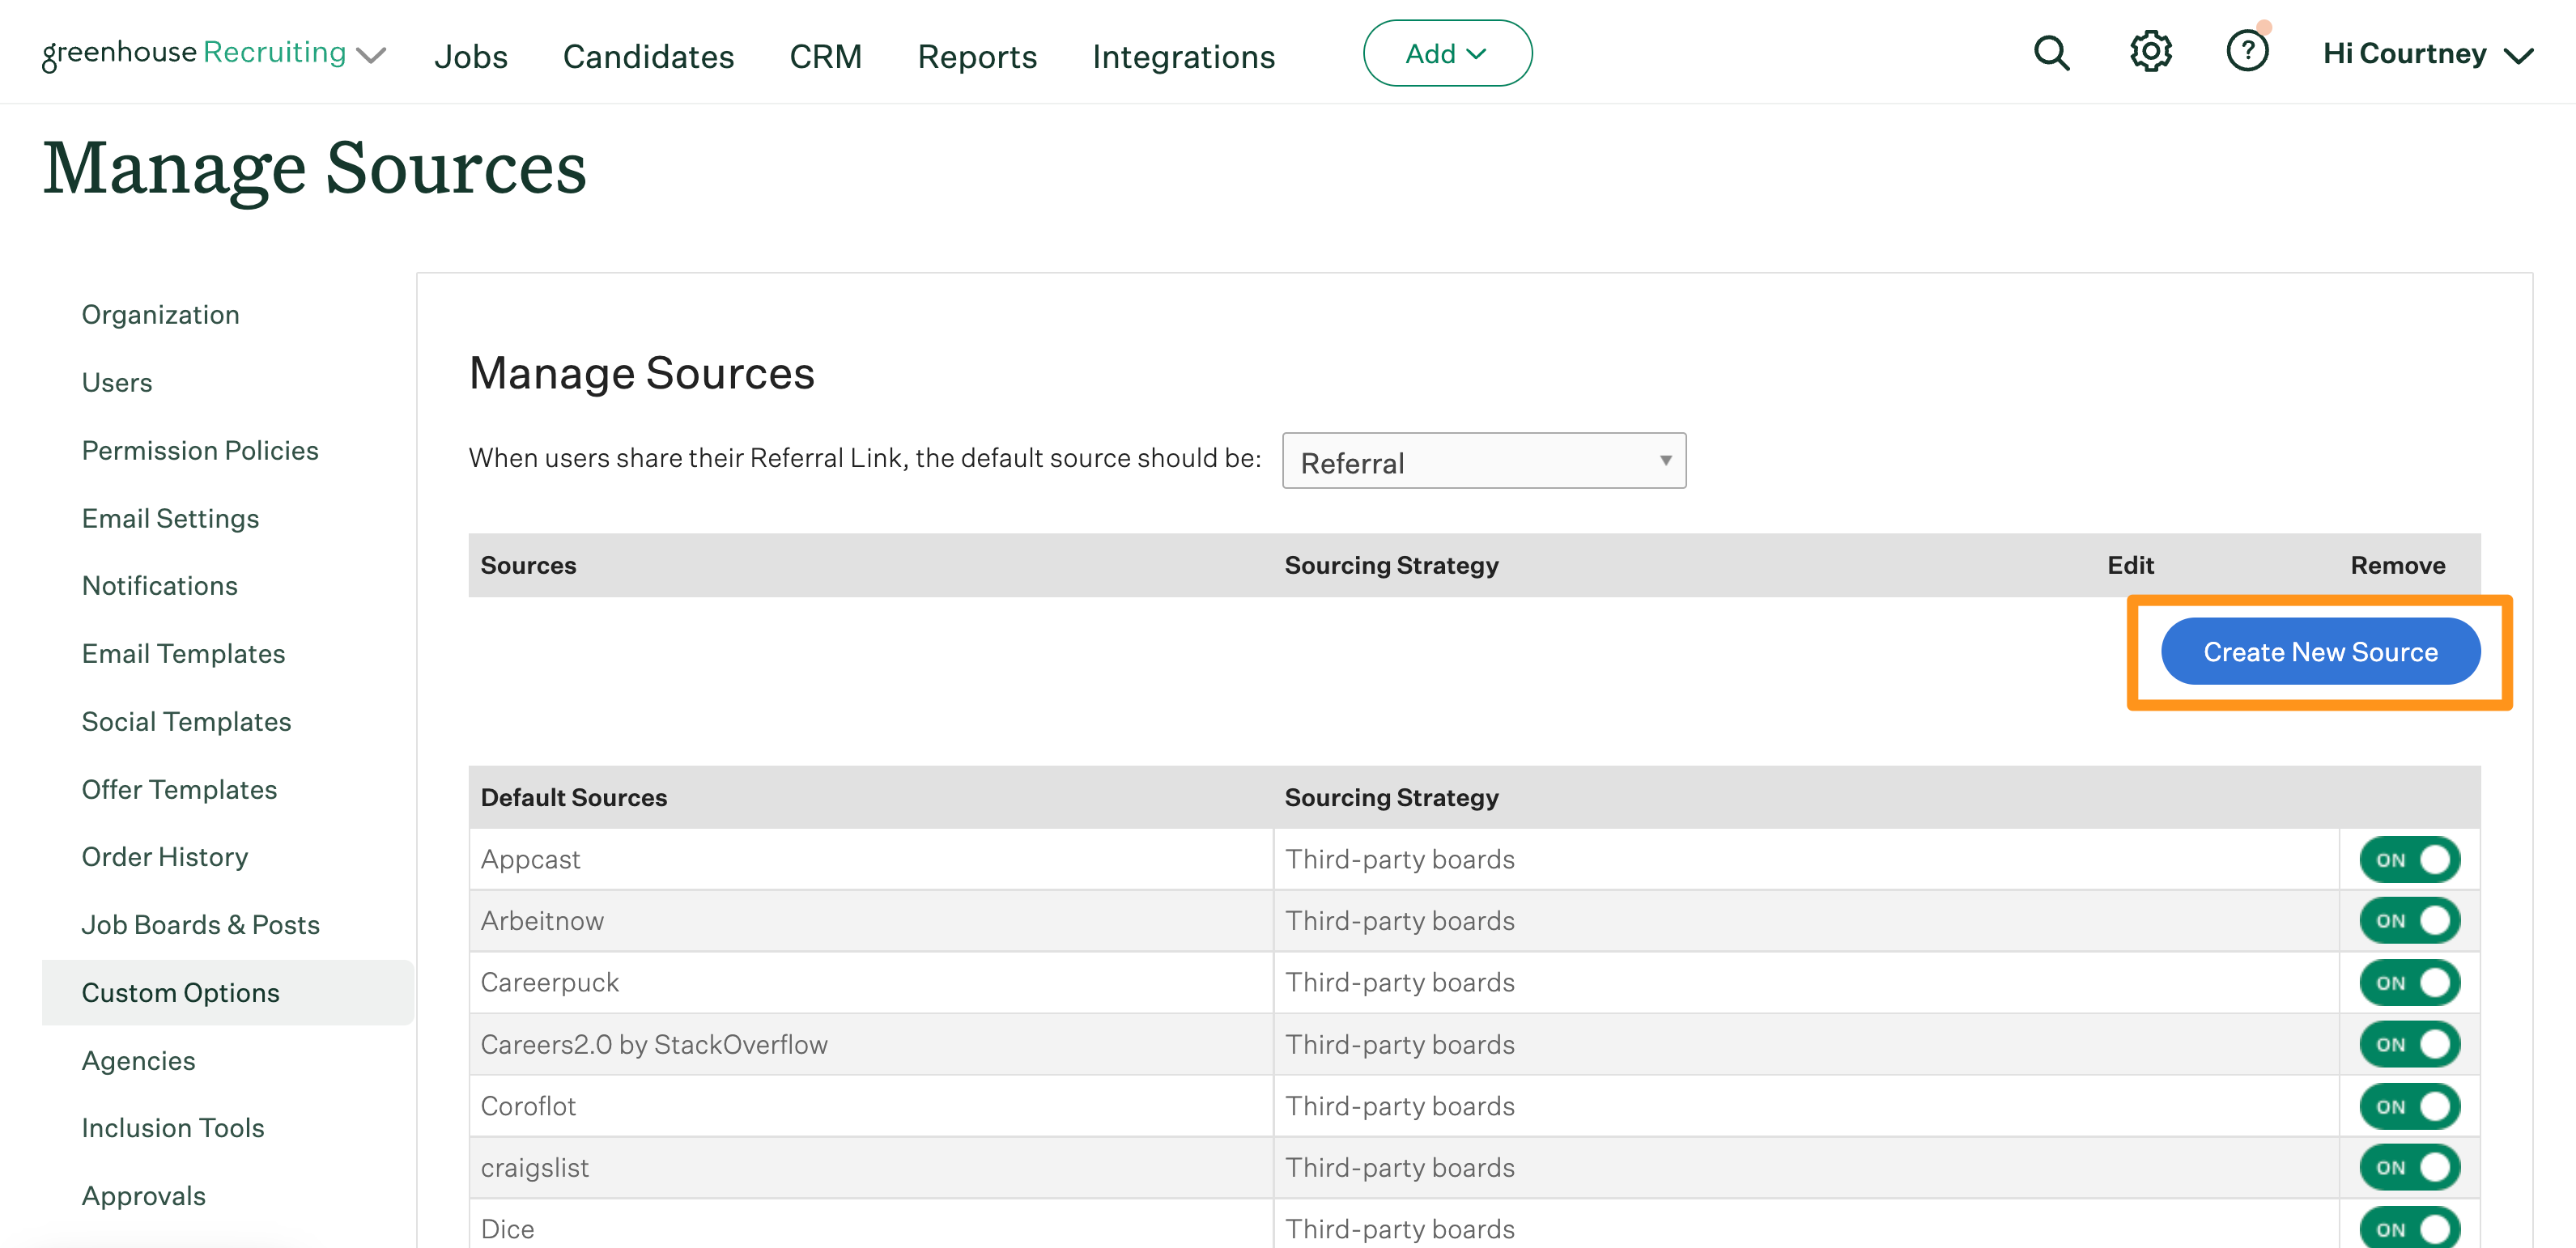
Task: Open the Hi Courtney account menu
Action: (2427, 54)
